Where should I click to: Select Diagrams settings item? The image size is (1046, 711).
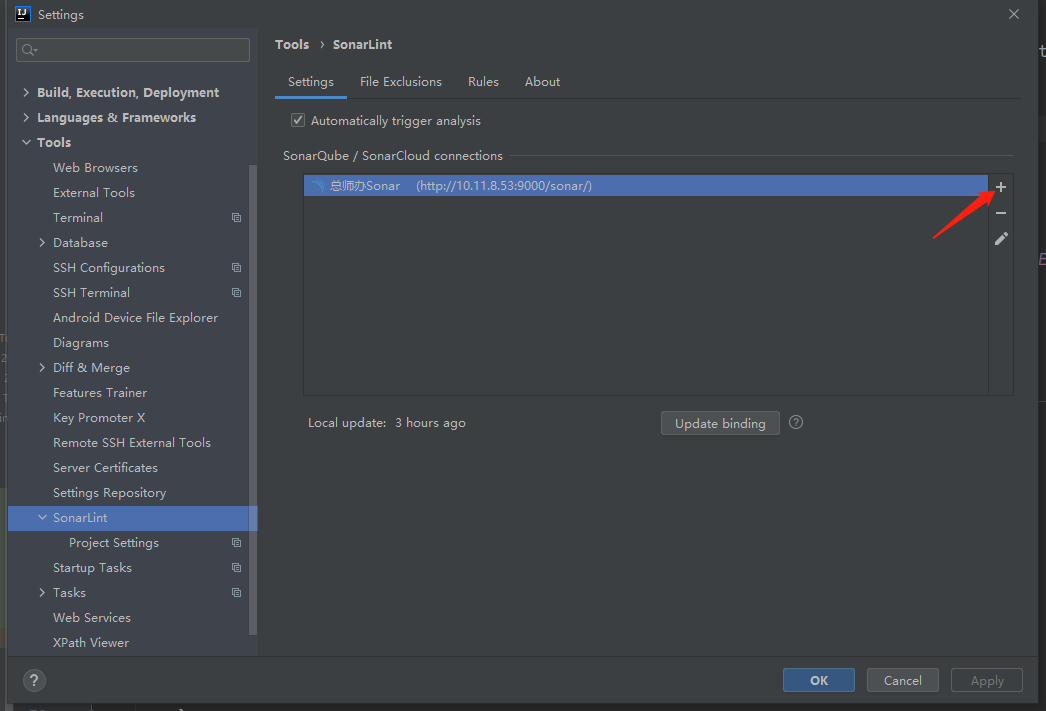pyautogui.click(x=81, y=343)
